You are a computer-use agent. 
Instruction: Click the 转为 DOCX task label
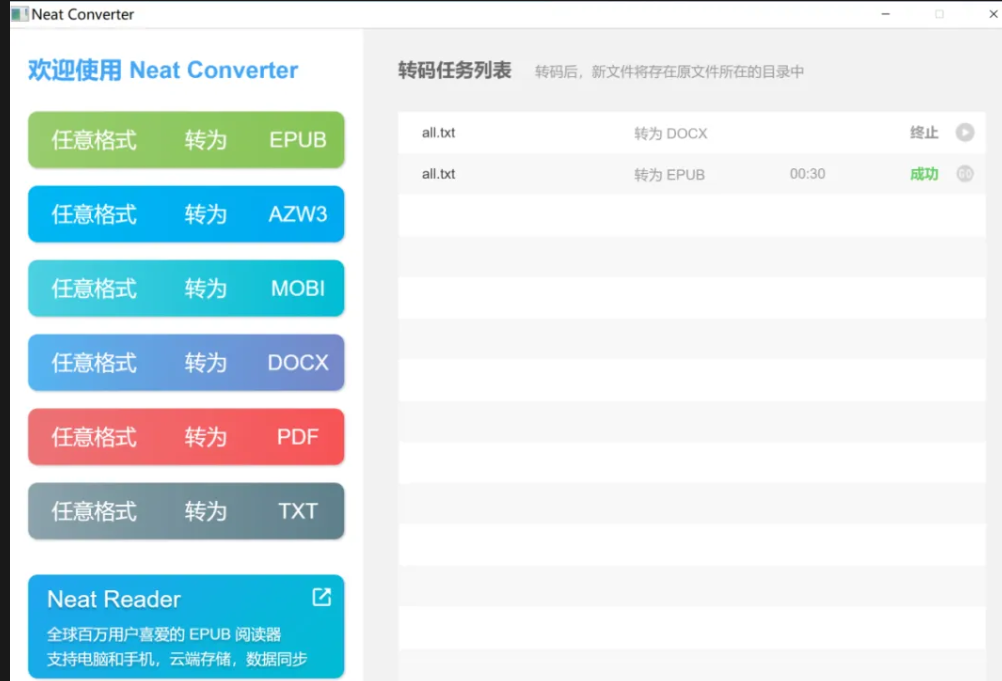point(670,134)
